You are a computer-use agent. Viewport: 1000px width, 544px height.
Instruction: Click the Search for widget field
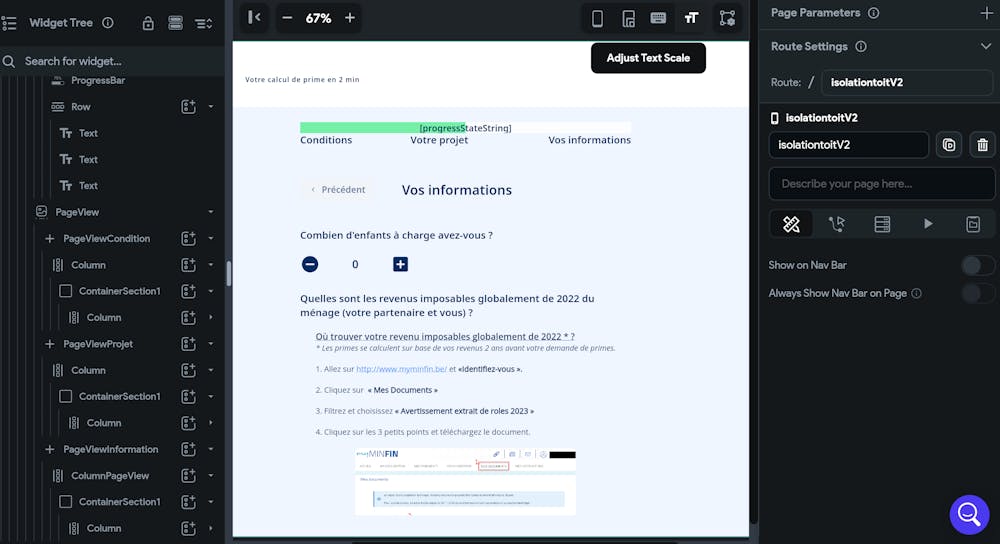(112, 61)
